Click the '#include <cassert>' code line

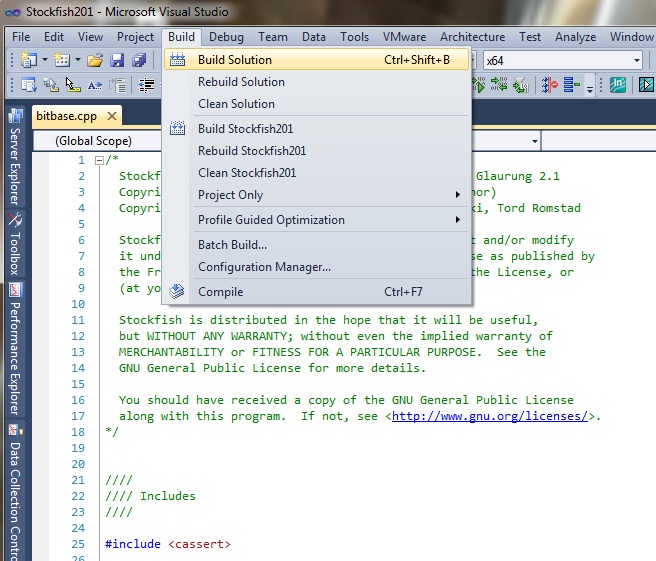[168, 544]
